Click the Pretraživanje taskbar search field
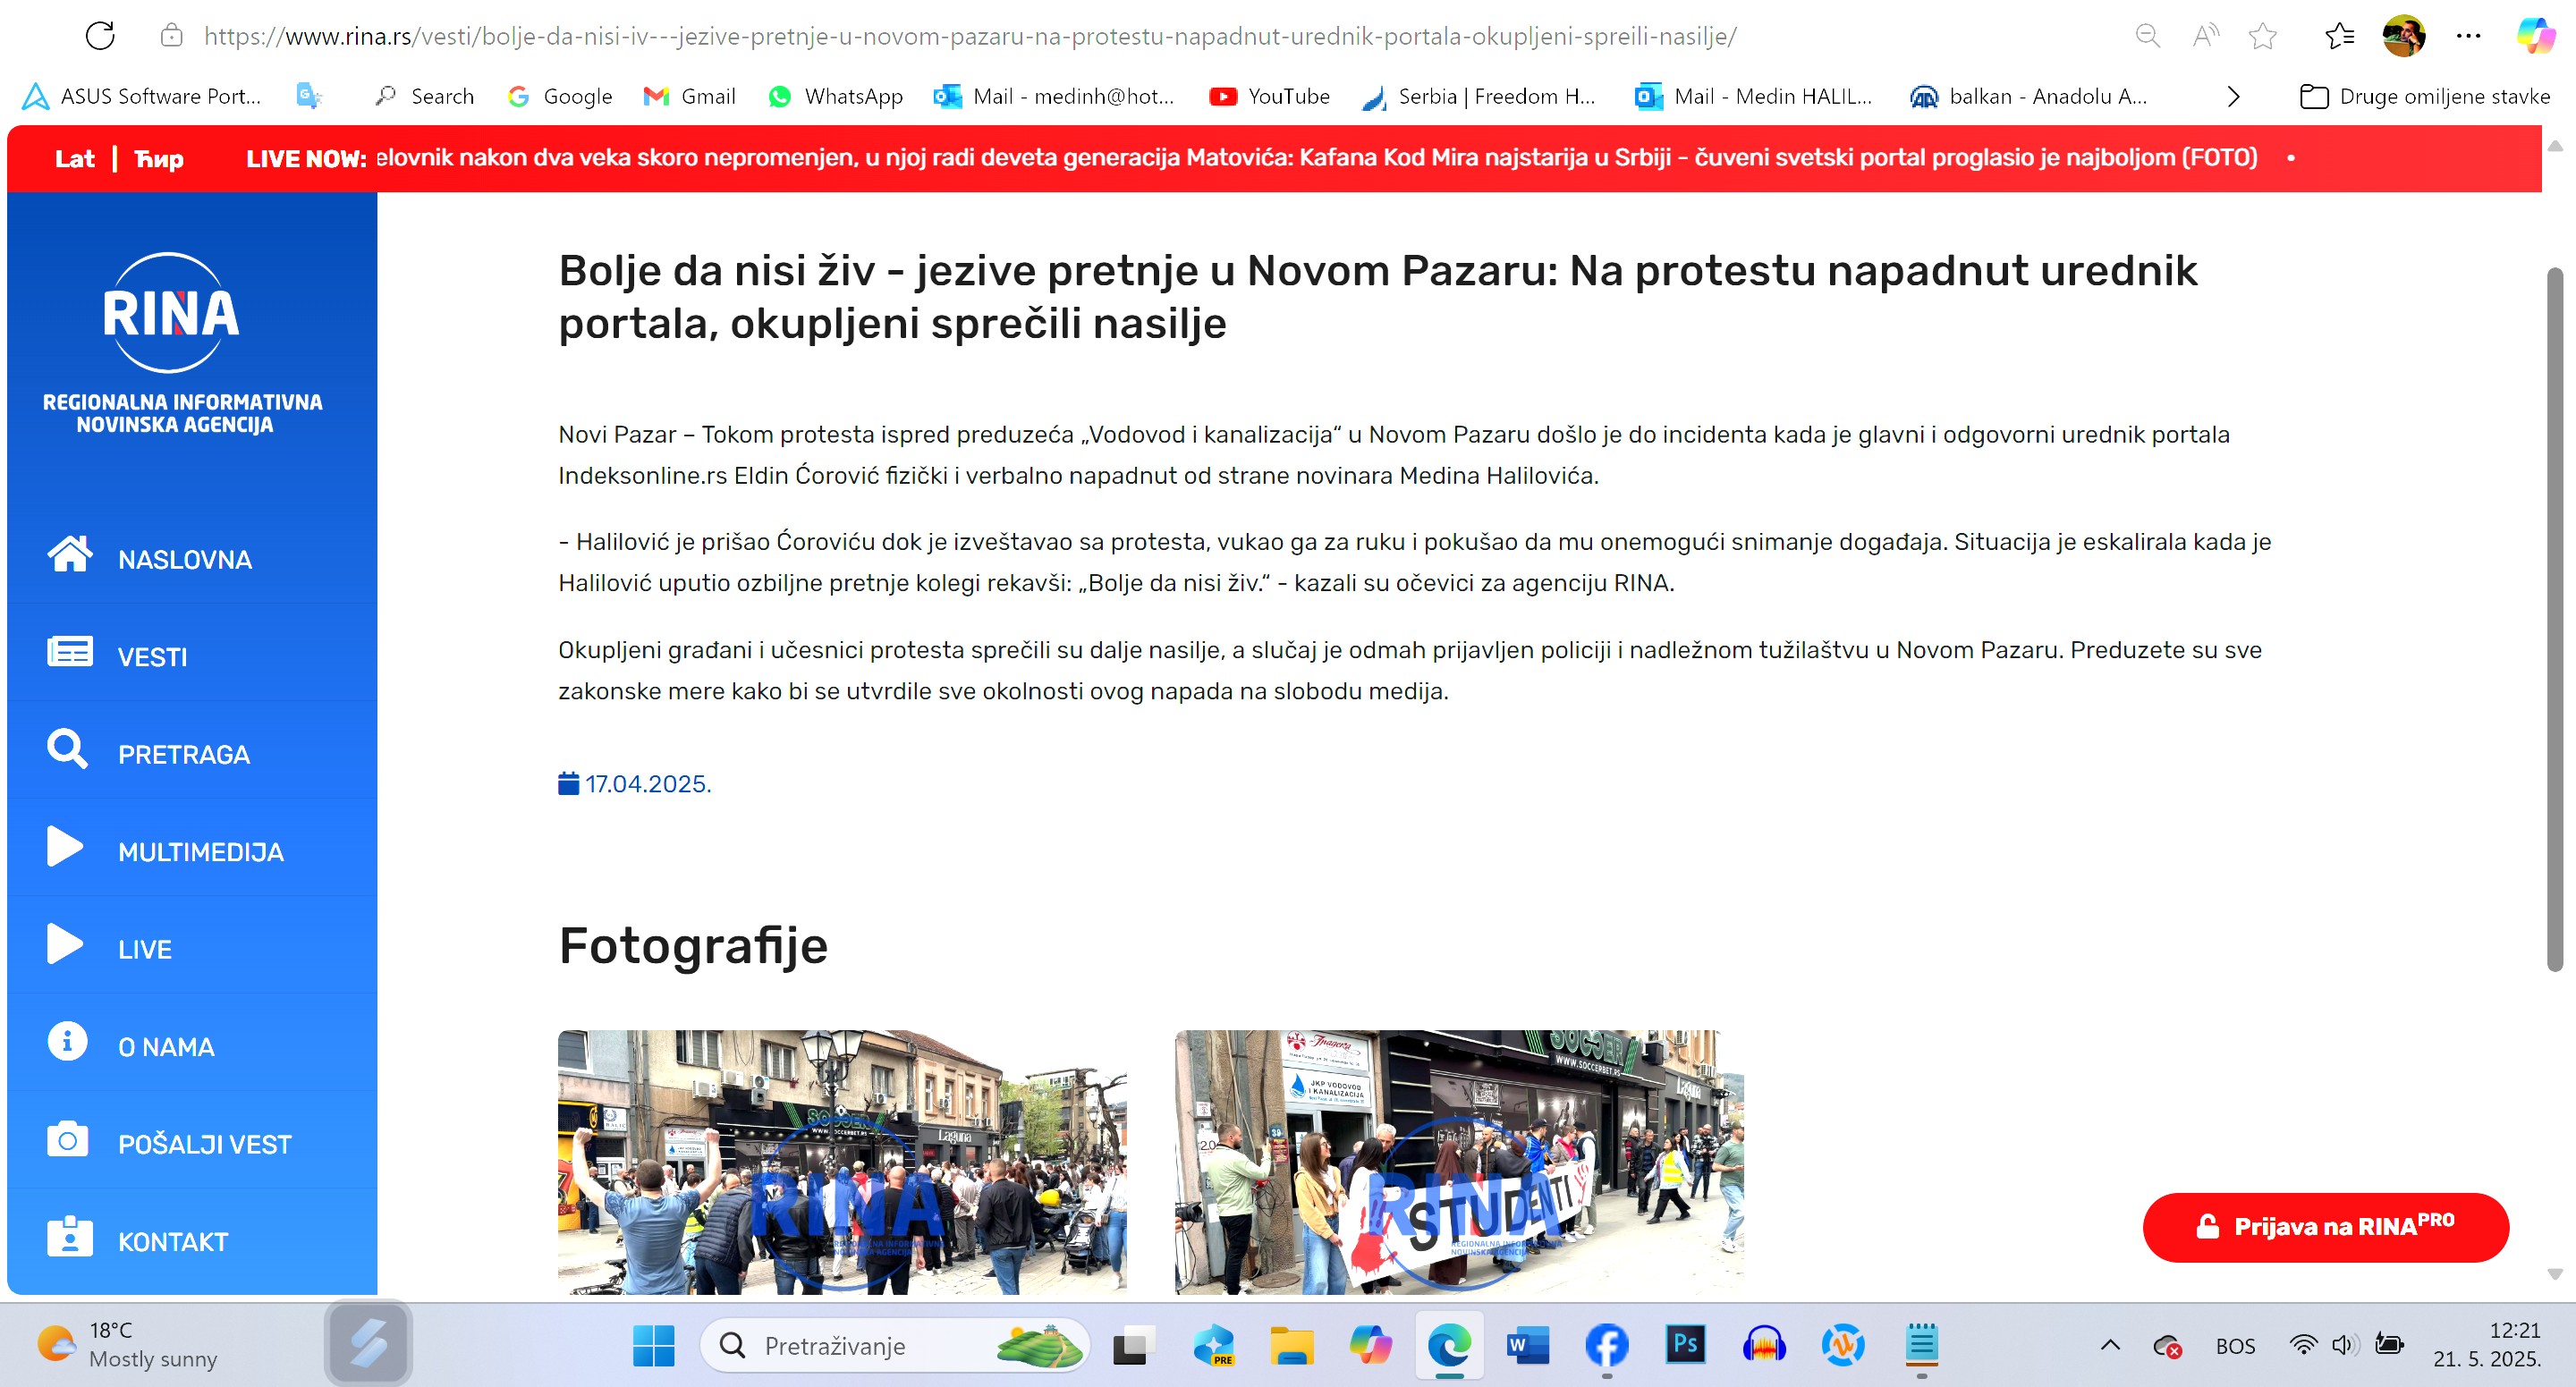 point(870,1346)
